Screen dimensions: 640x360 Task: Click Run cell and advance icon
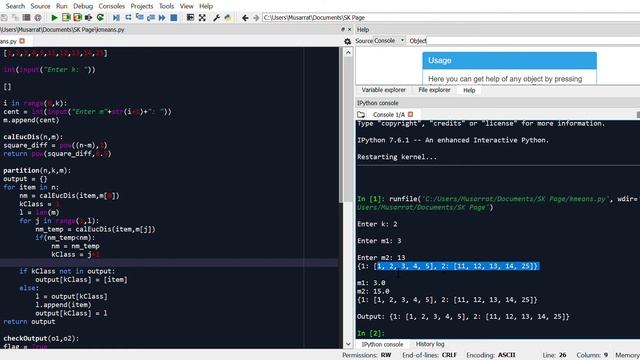[77, 18]
